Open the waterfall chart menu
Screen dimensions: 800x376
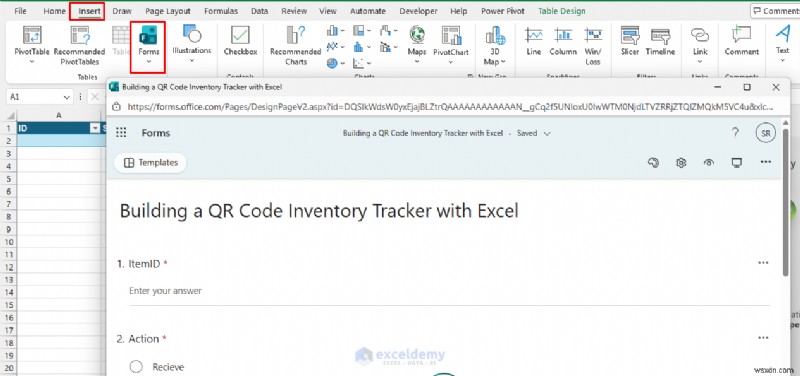(x=389, y=31)
